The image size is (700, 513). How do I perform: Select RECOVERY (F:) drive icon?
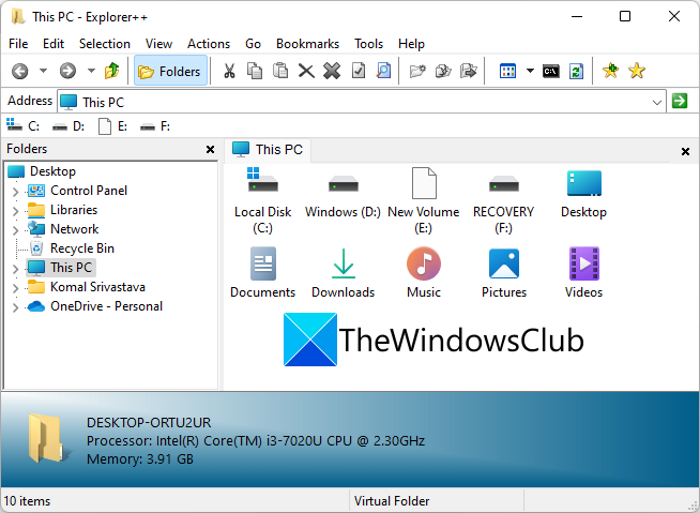tap(504, 200)
